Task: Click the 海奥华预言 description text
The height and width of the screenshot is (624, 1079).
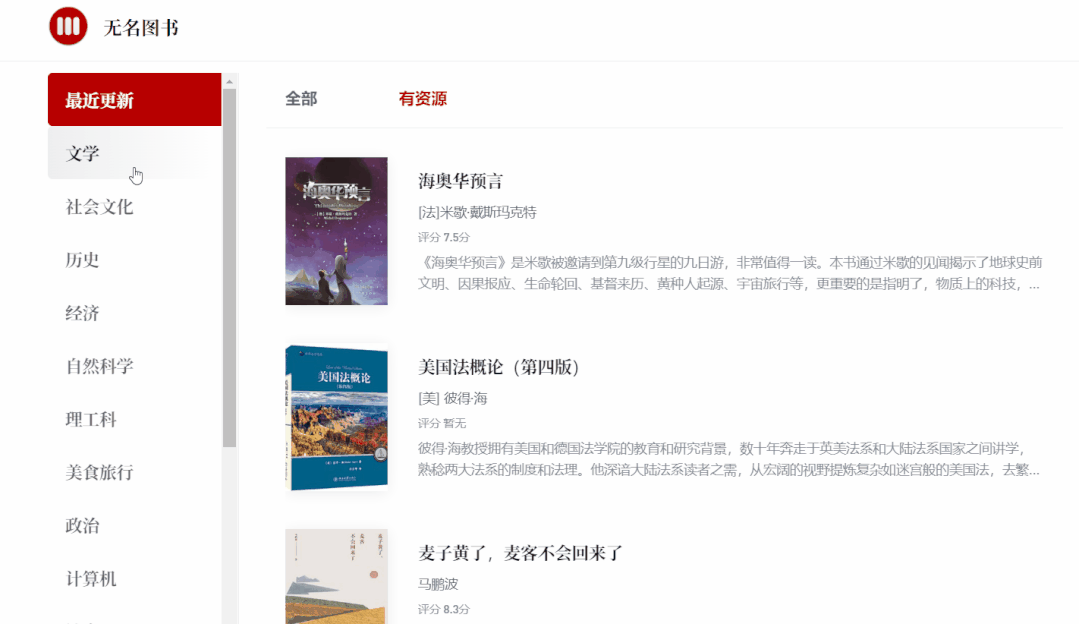Action: 729,273
